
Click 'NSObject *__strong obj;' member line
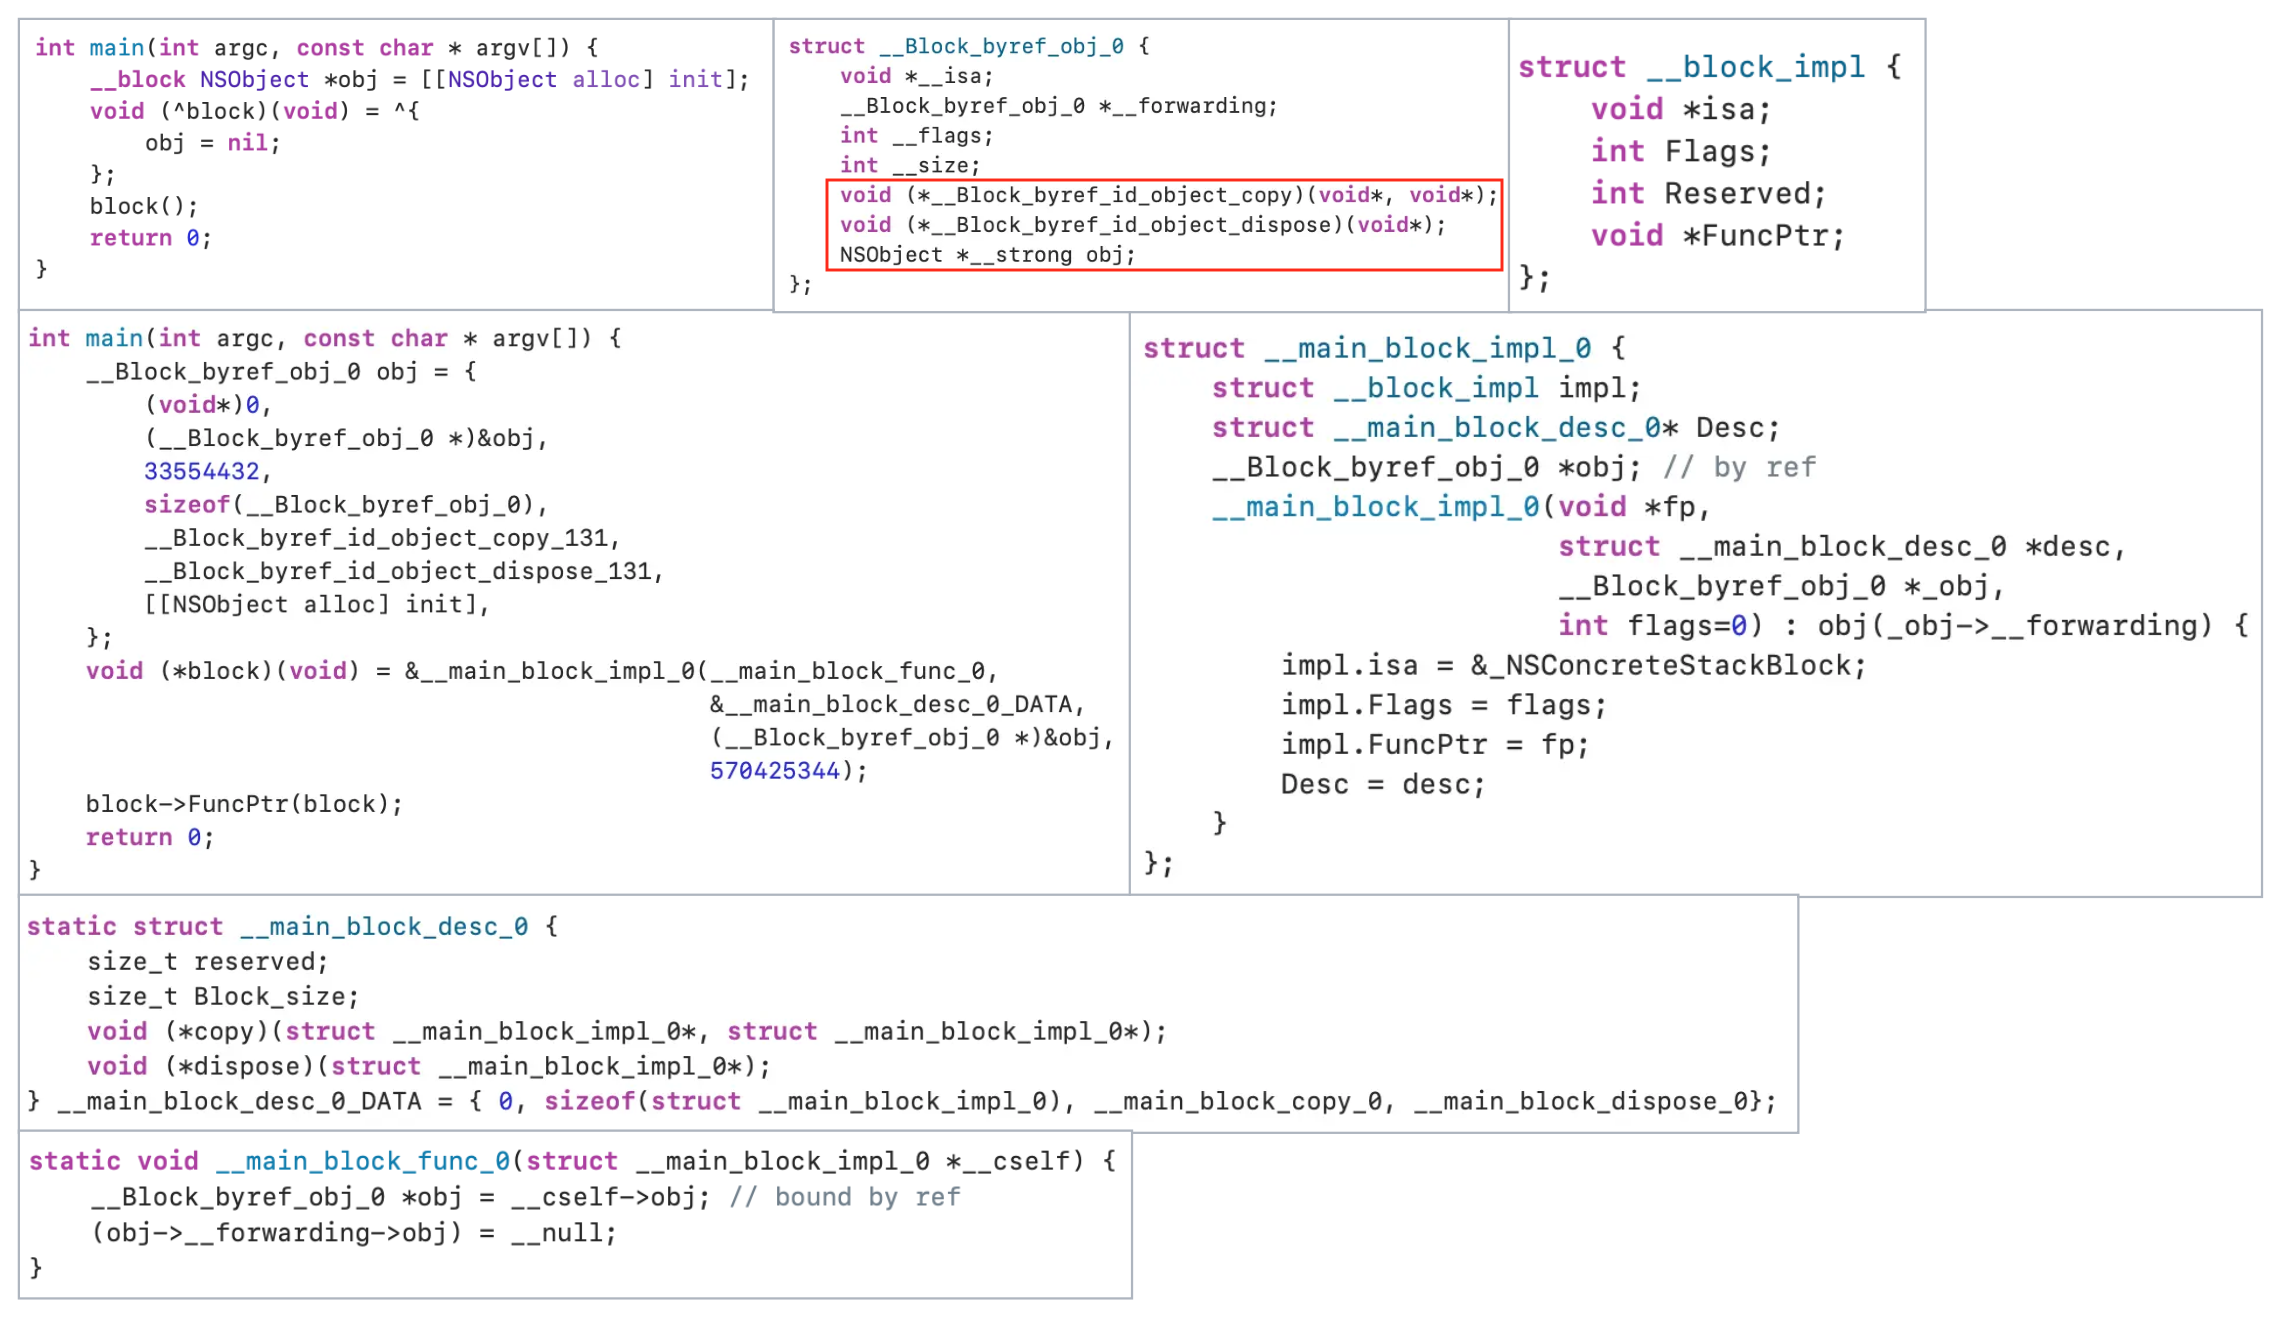(x=987, y=255)
